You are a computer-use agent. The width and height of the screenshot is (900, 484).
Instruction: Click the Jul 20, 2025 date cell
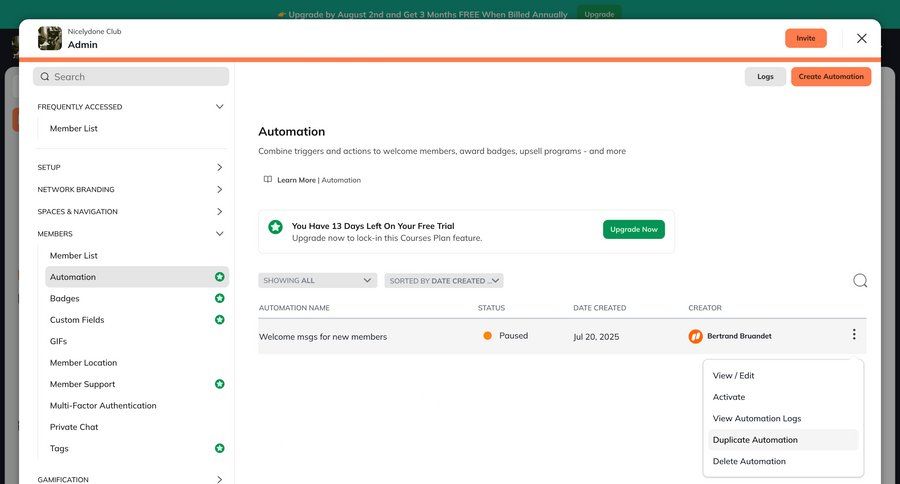tap(596, 336)
